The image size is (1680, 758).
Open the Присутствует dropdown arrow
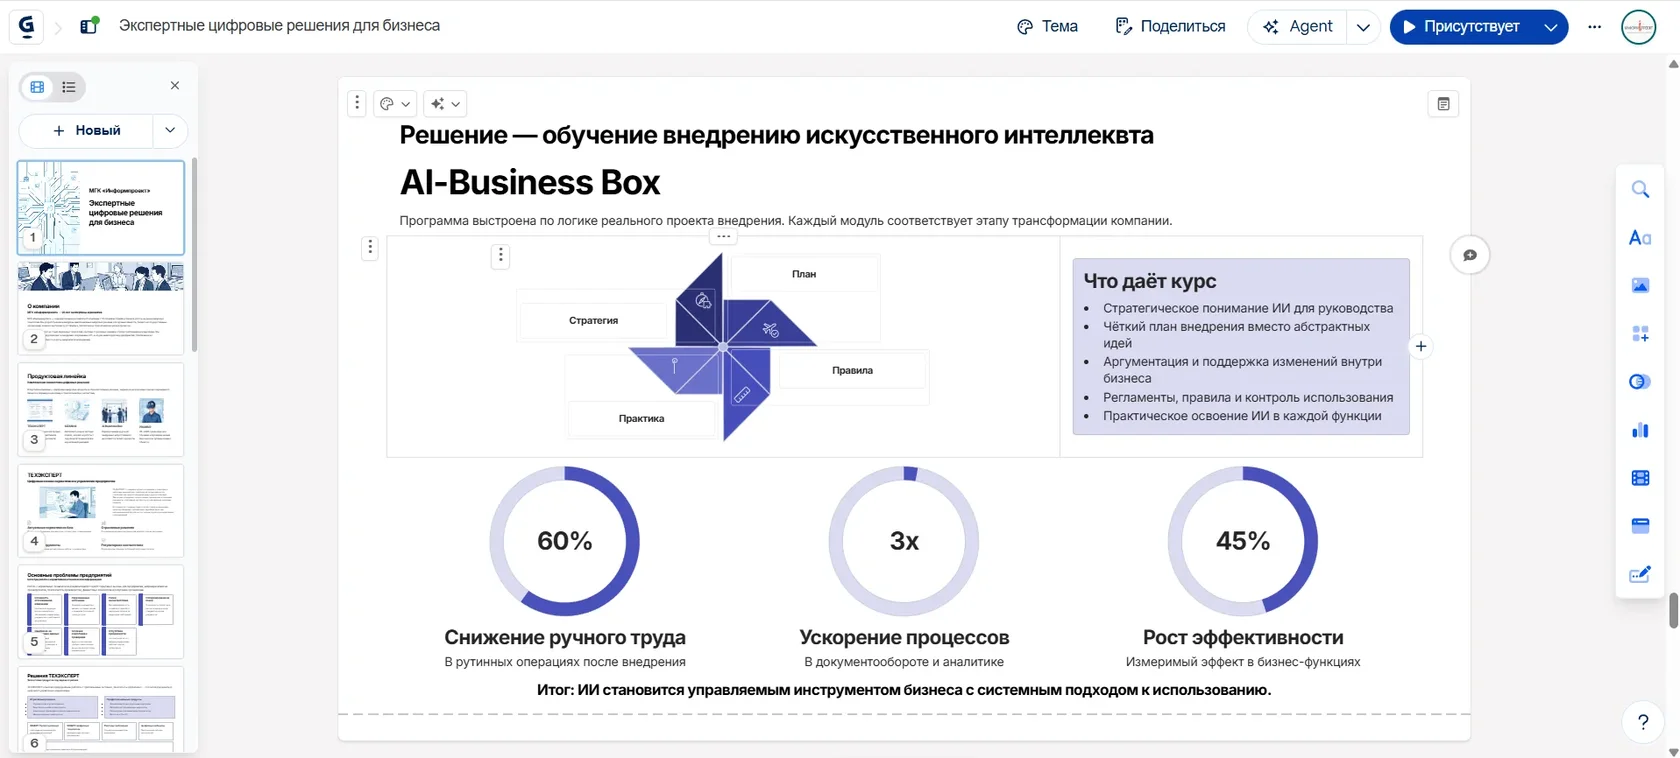click(1550, 27)
